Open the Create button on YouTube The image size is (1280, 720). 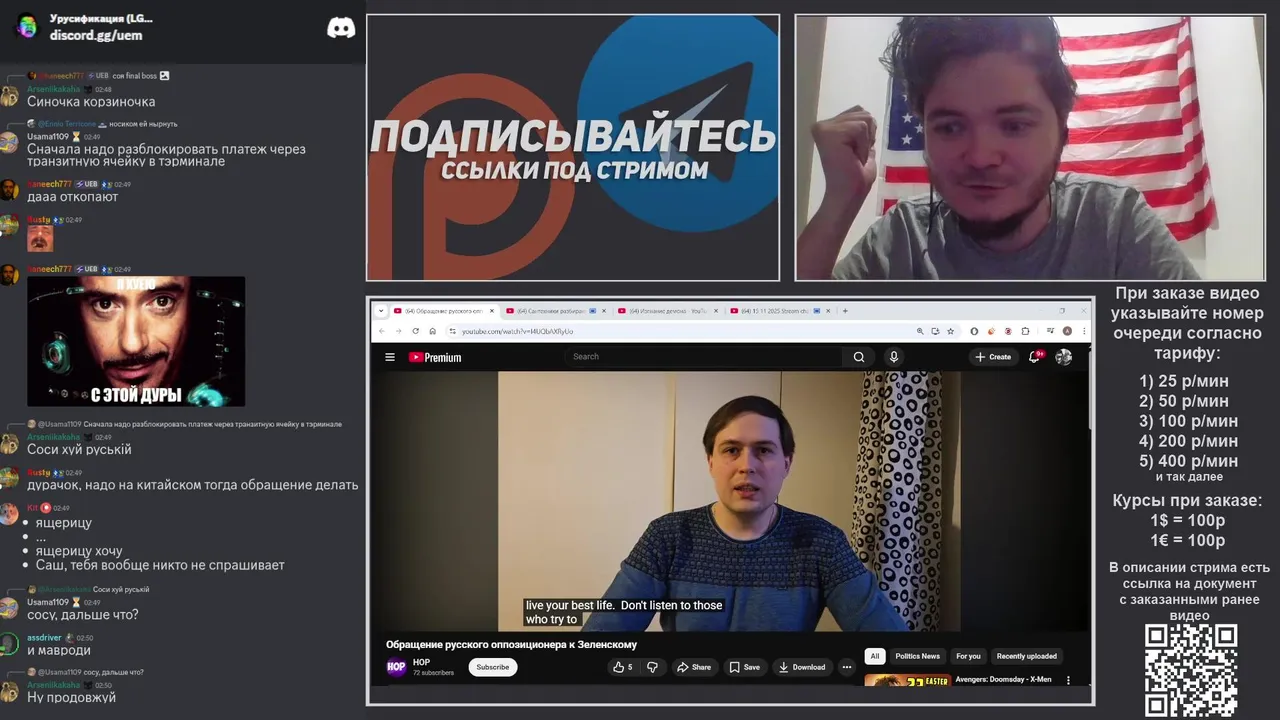993,357
